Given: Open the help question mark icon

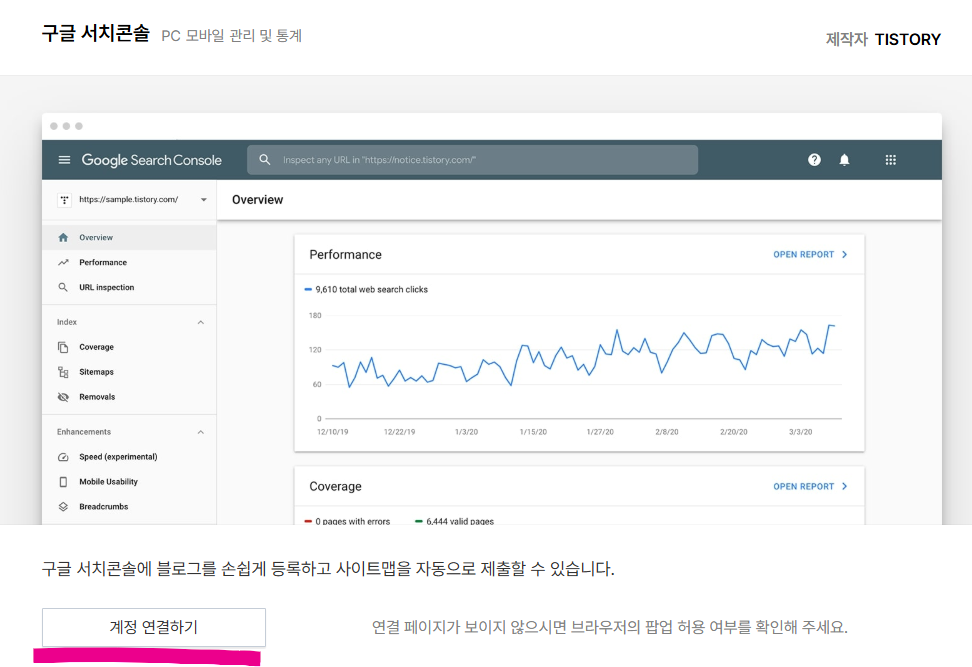Looking at the screenshot, I should coord(814,160).
